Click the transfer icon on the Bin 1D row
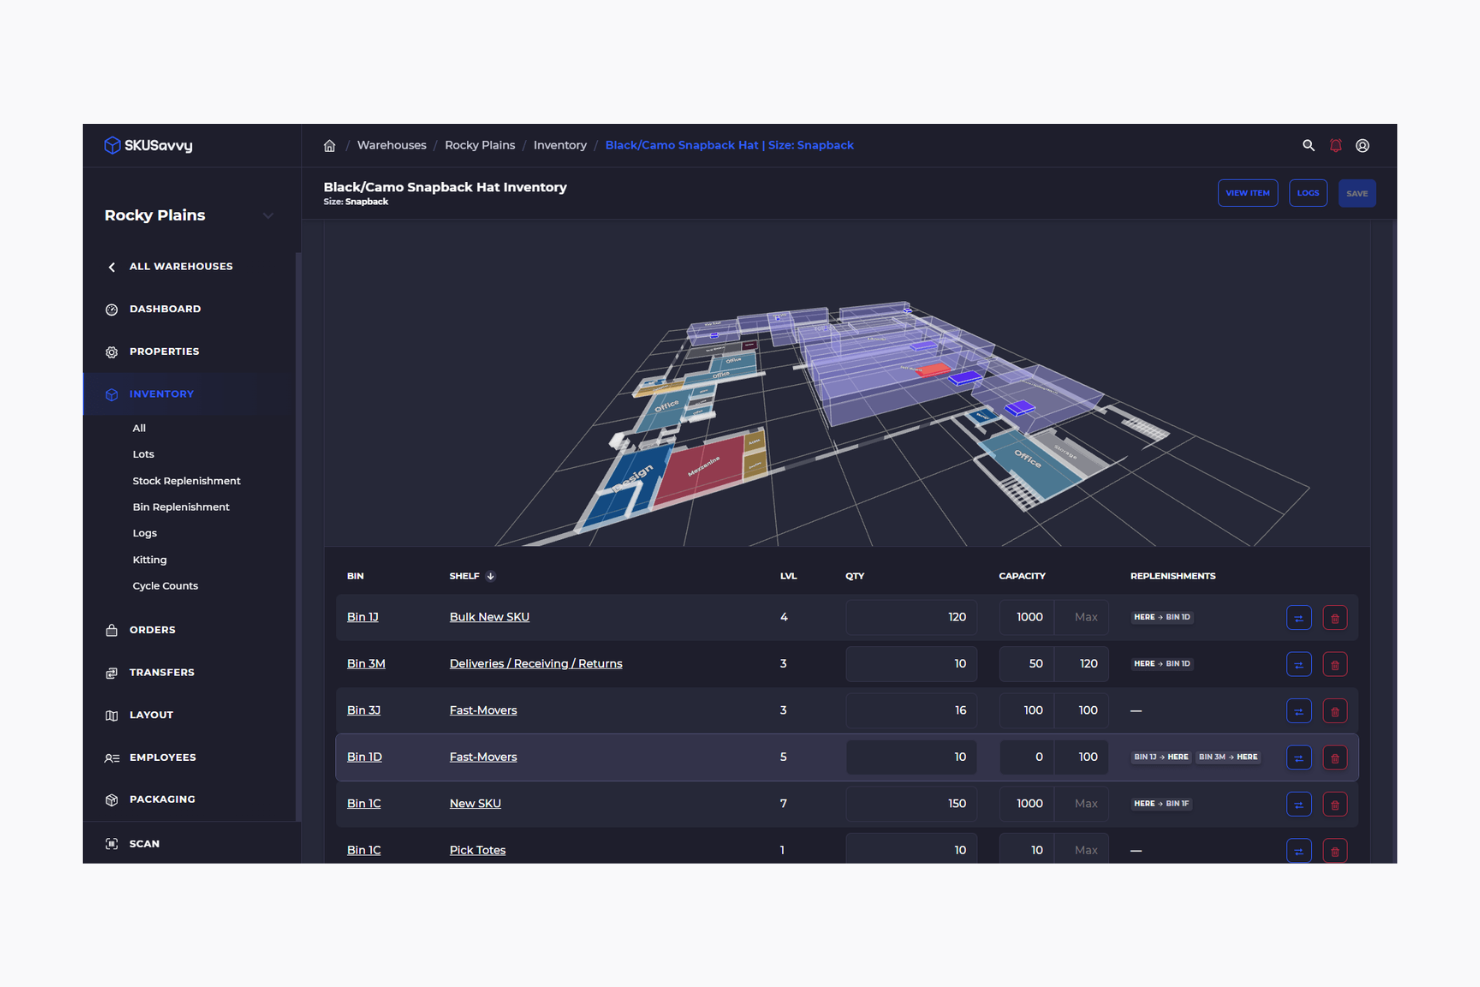The width and height of the screenshot is (1480, 987). coord(1298,757)
